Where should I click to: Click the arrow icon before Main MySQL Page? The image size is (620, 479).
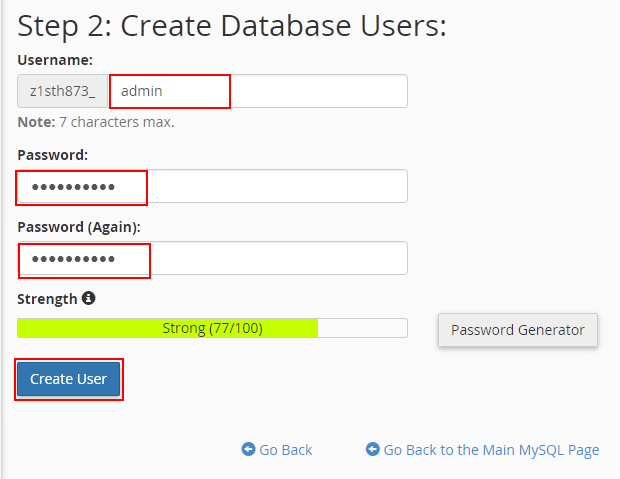(372, 449)
